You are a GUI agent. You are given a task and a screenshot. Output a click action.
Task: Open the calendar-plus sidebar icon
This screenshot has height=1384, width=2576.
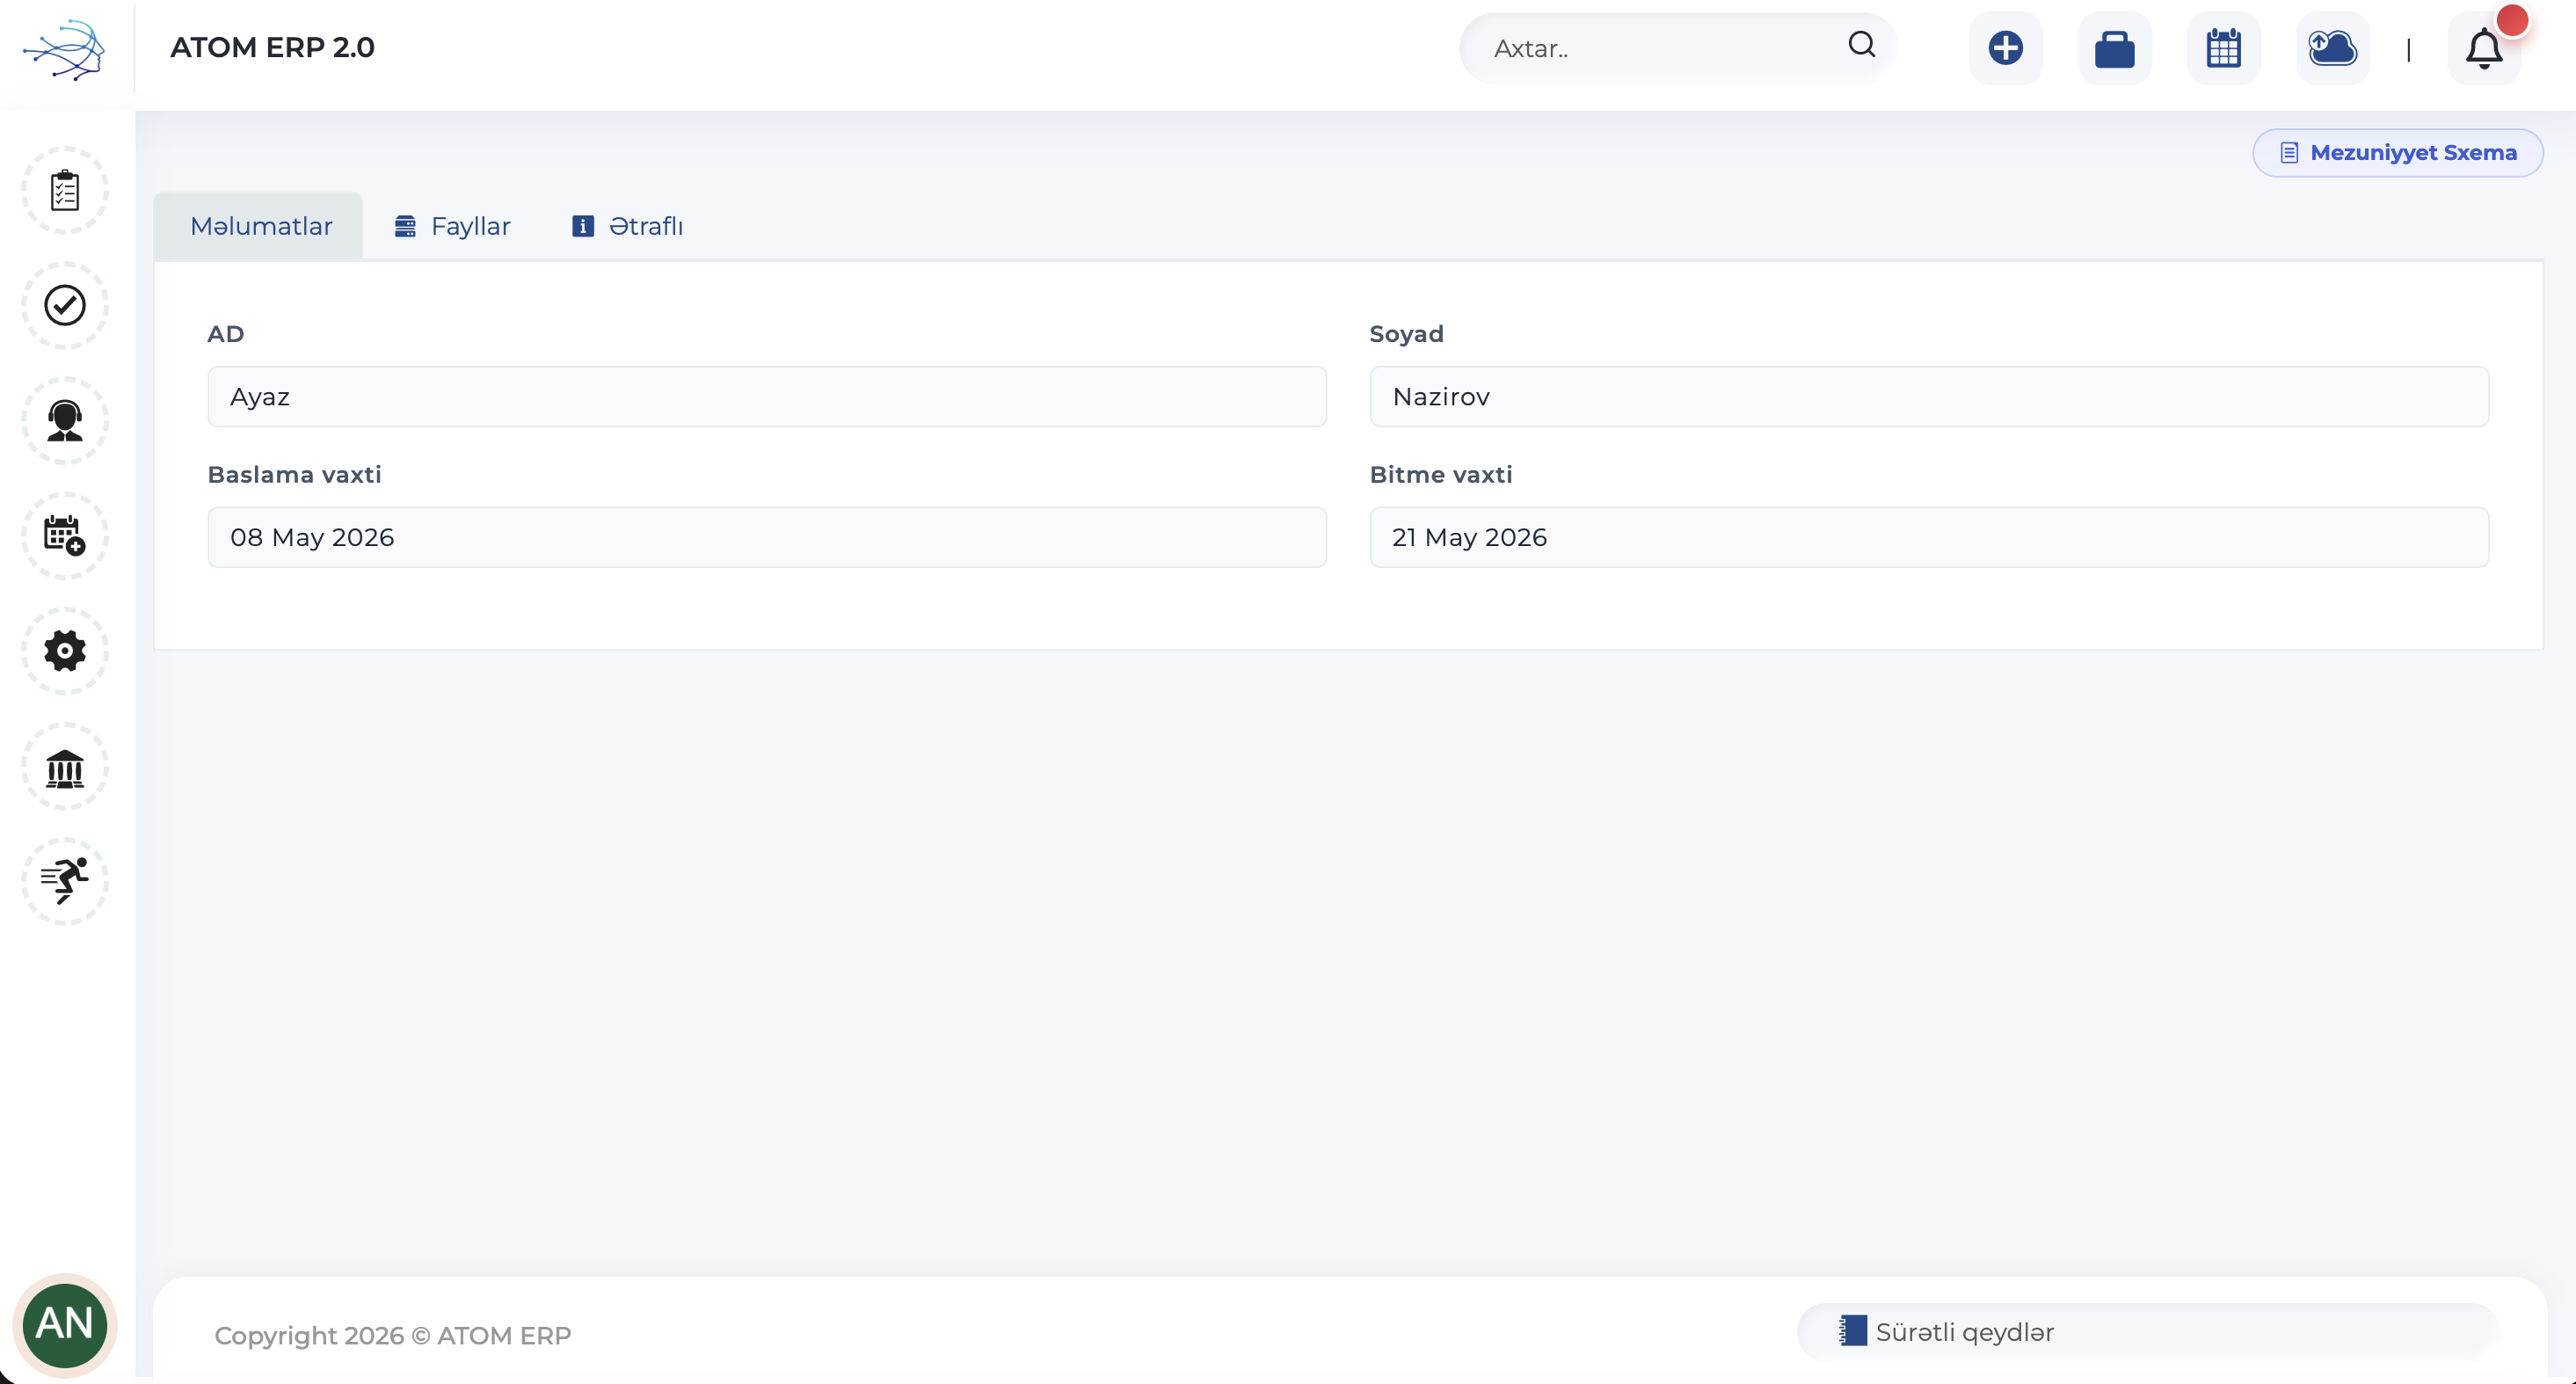pyautogui.click(x=65, y=535)
